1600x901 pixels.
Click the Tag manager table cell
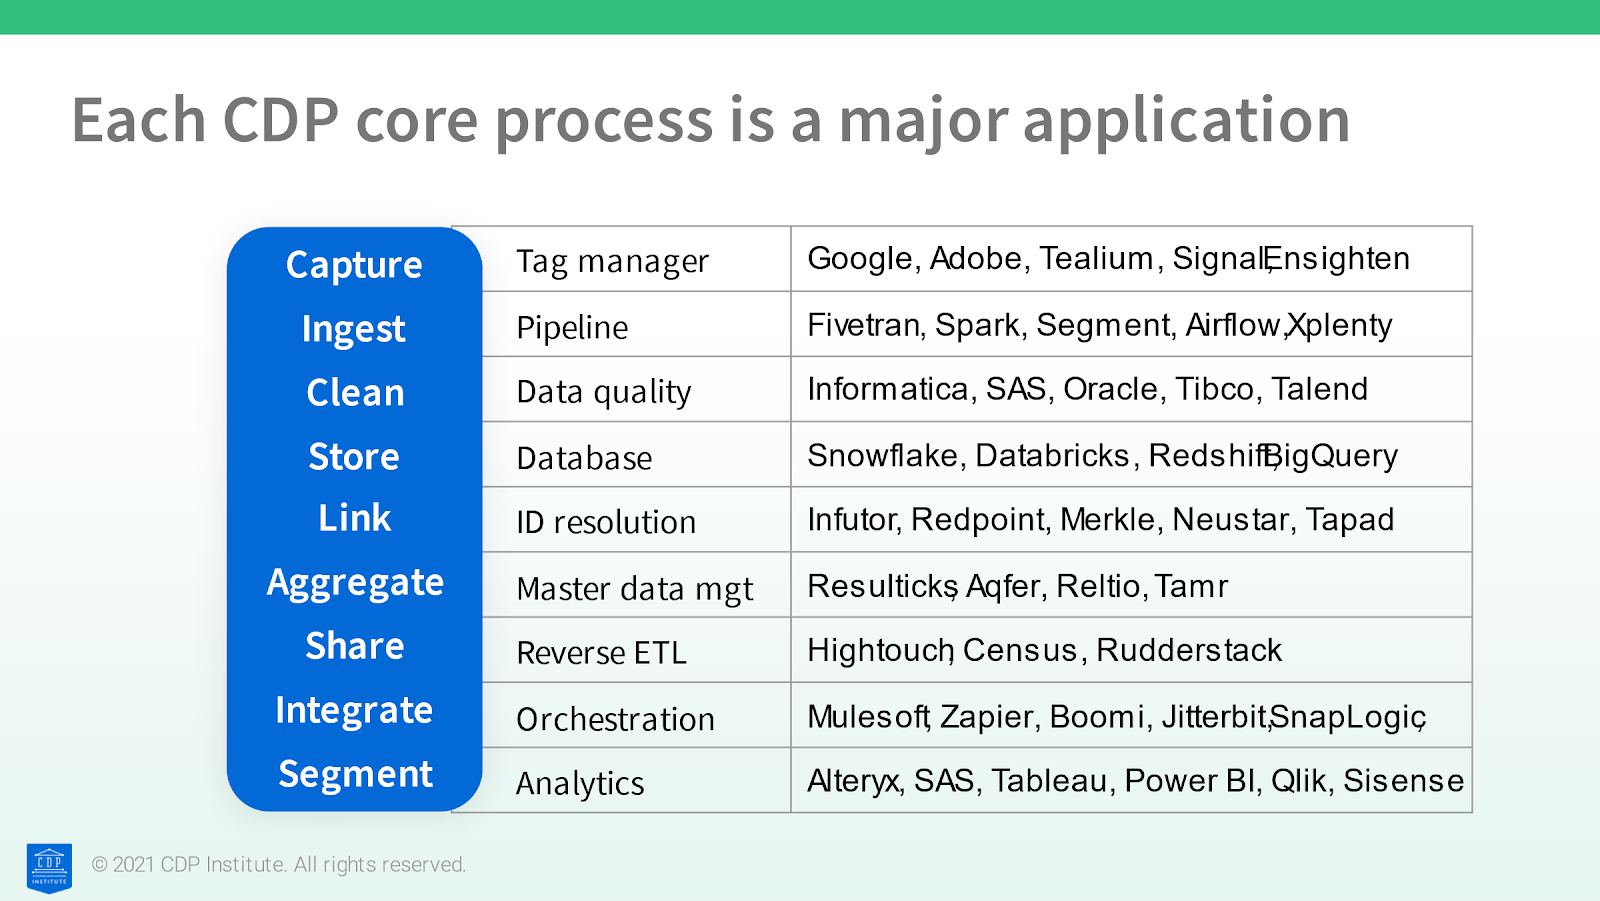[612, 261]
